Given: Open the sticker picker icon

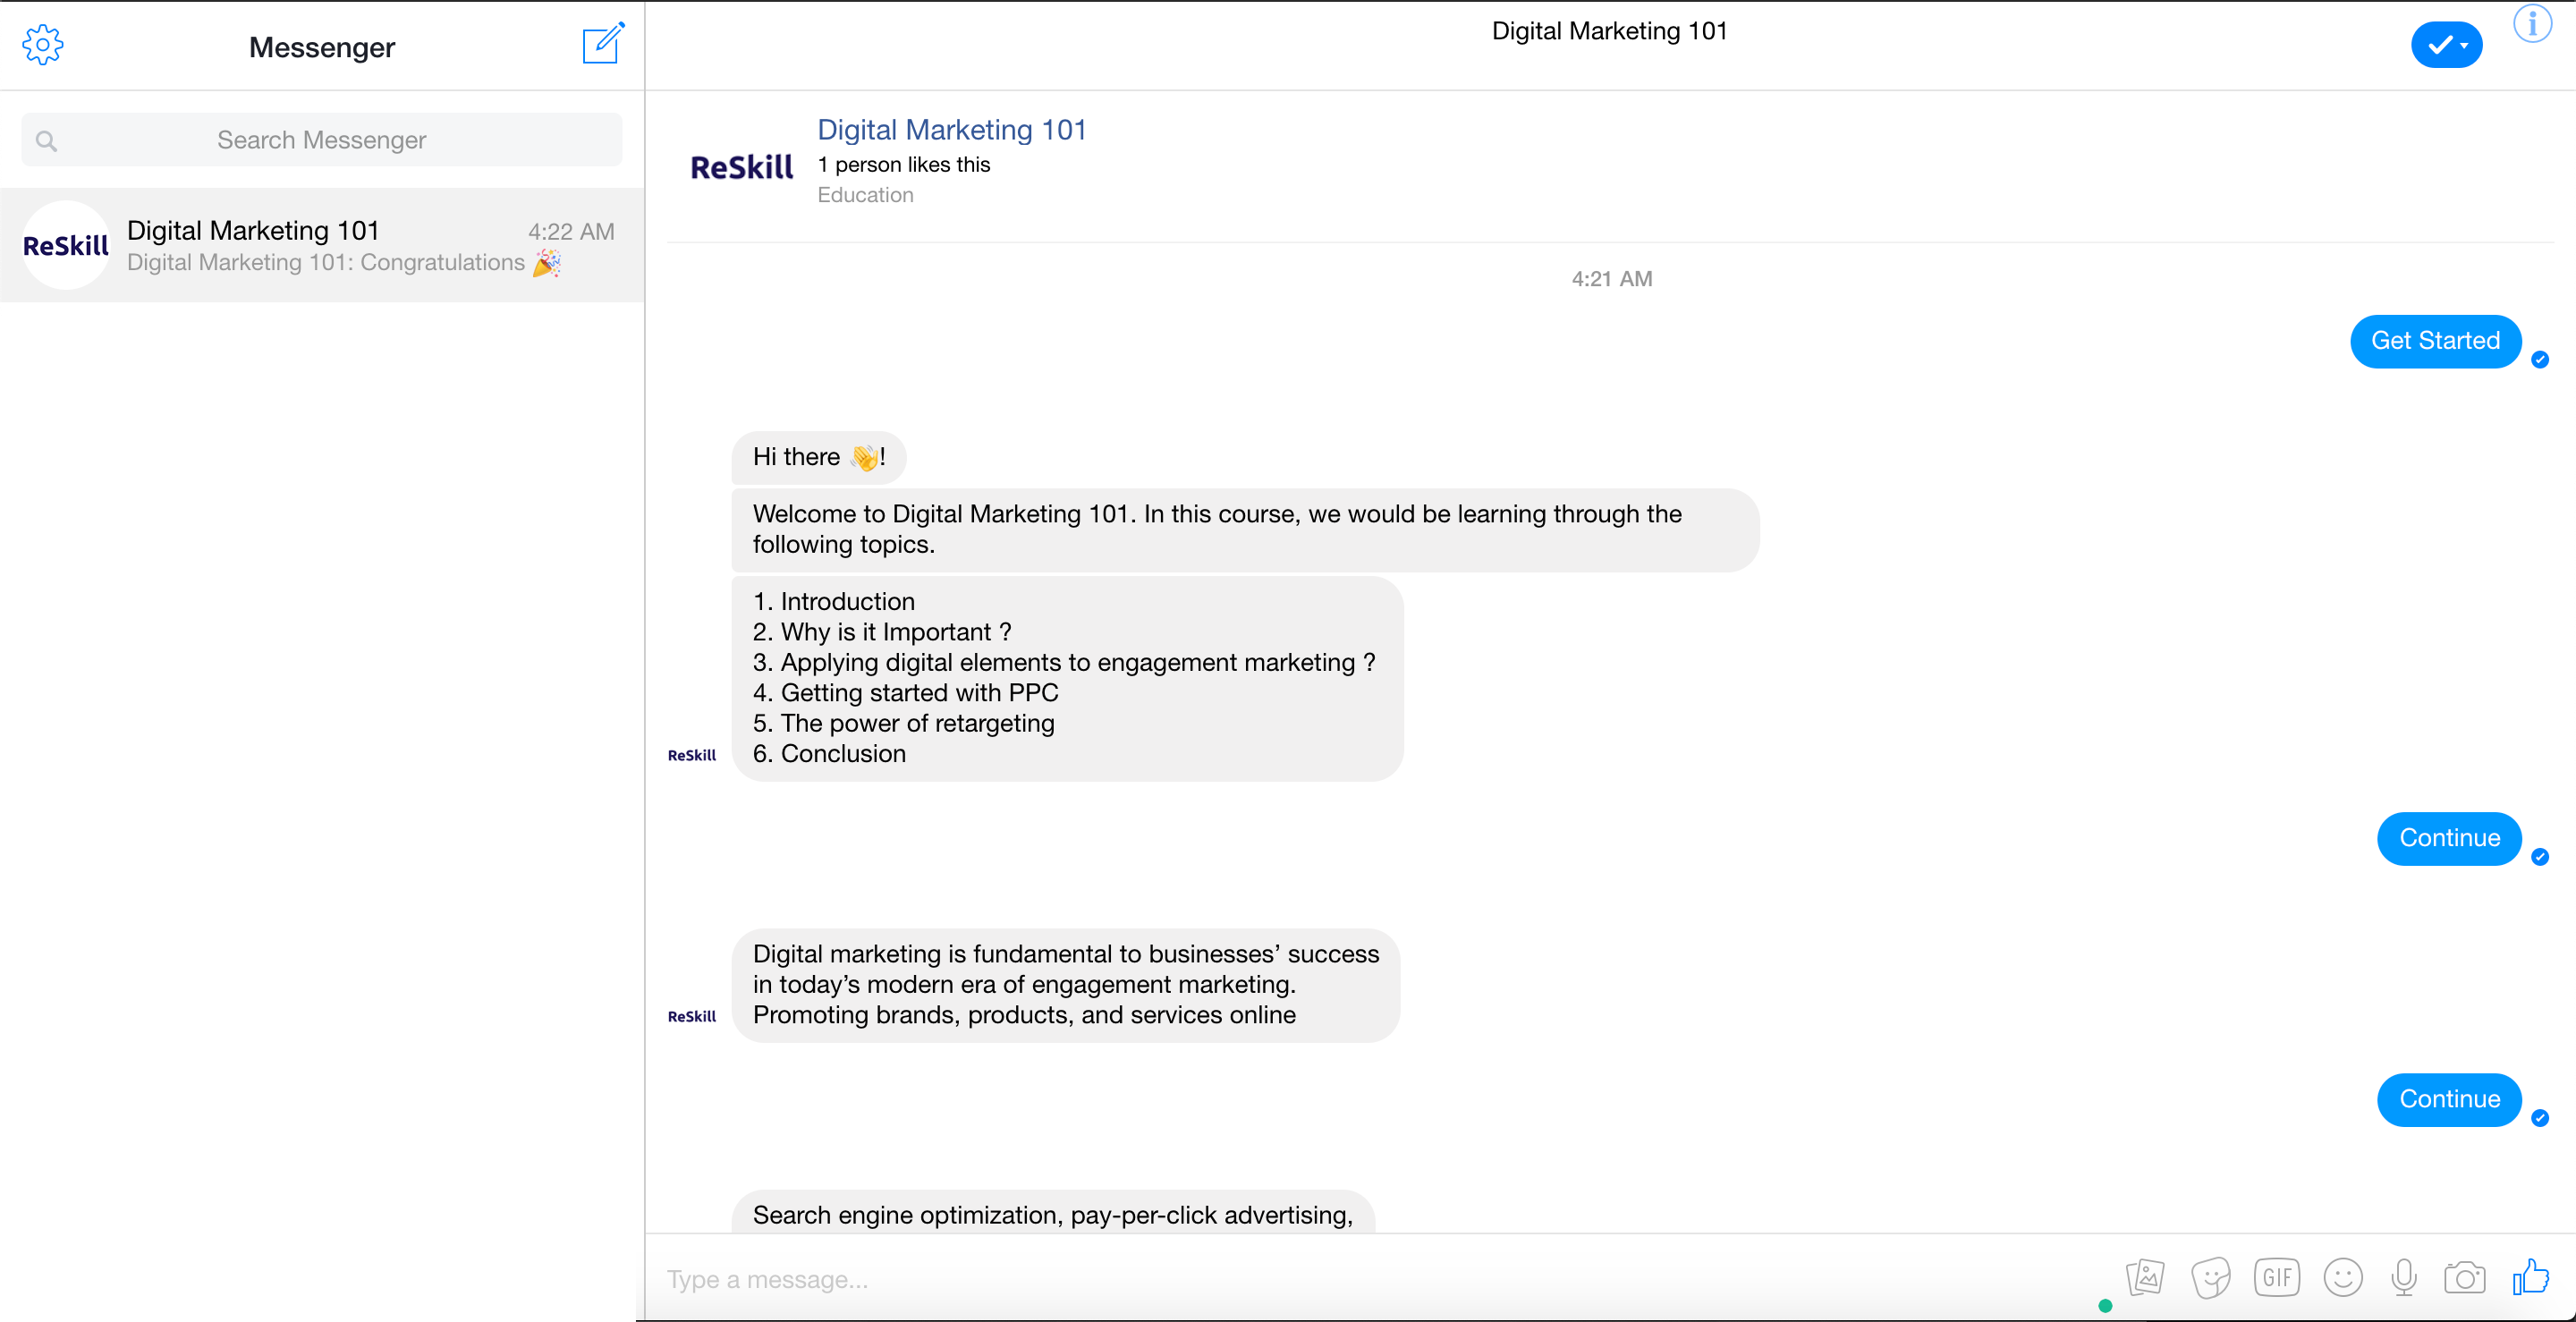Looking at the screenshot, I should (x=2210, y=1277).
